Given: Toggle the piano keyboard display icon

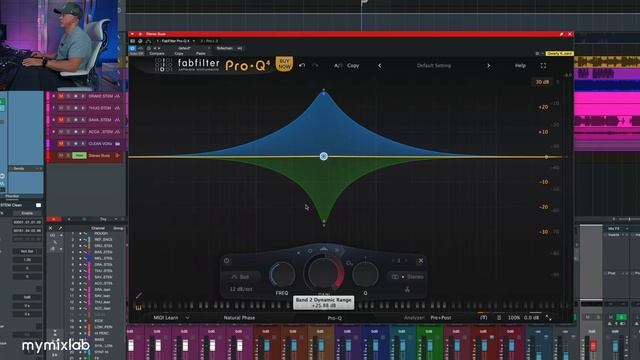Looking at the screenshot, I should point(138,307).
